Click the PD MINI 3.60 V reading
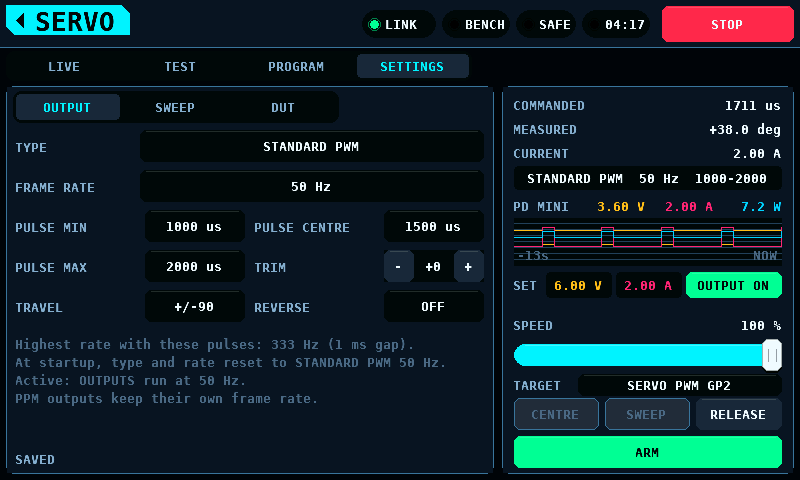Viewport: 800px width, 480px height. (621, 207)
